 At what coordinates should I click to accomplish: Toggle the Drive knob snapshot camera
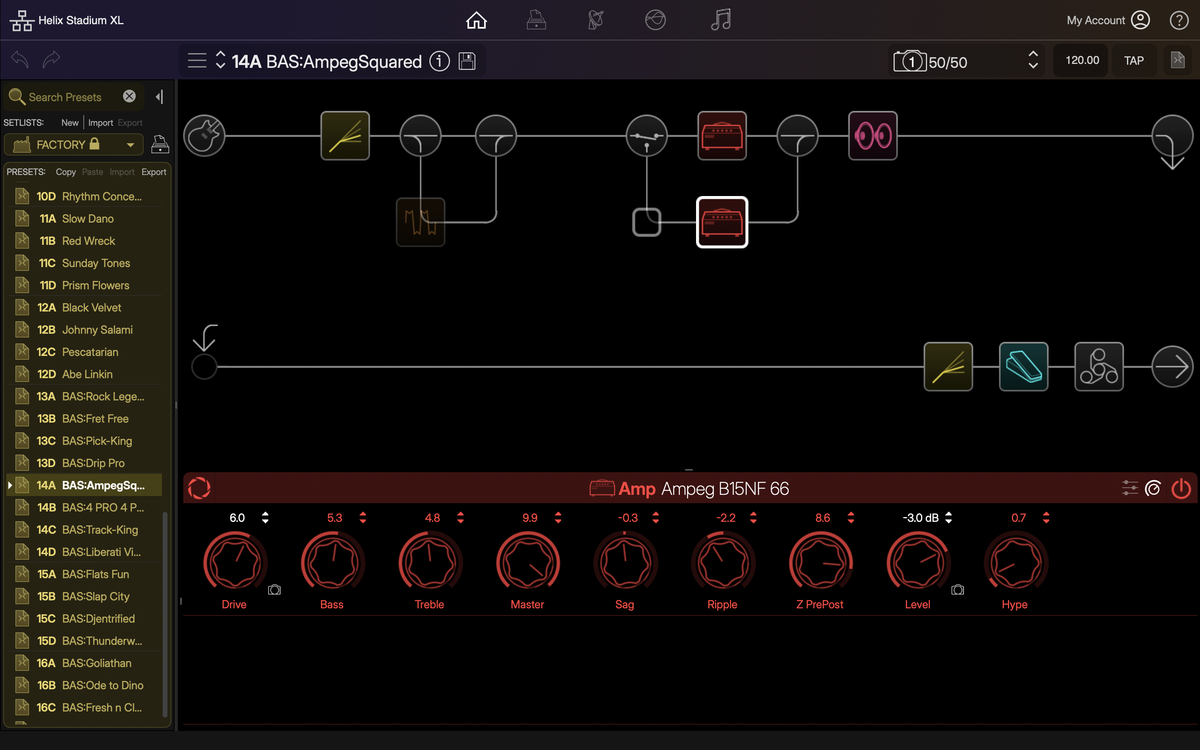click(x=275, y=590)
